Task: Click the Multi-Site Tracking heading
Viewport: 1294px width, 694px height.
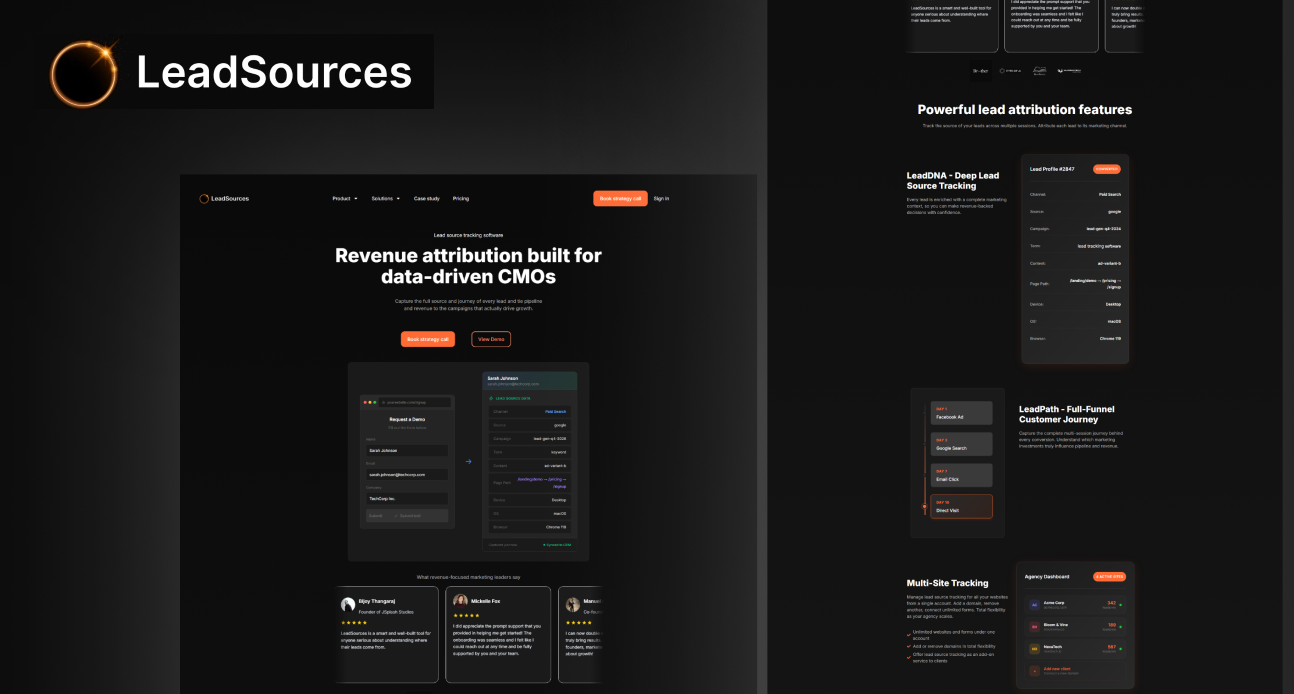Action: tap(947, 583)
